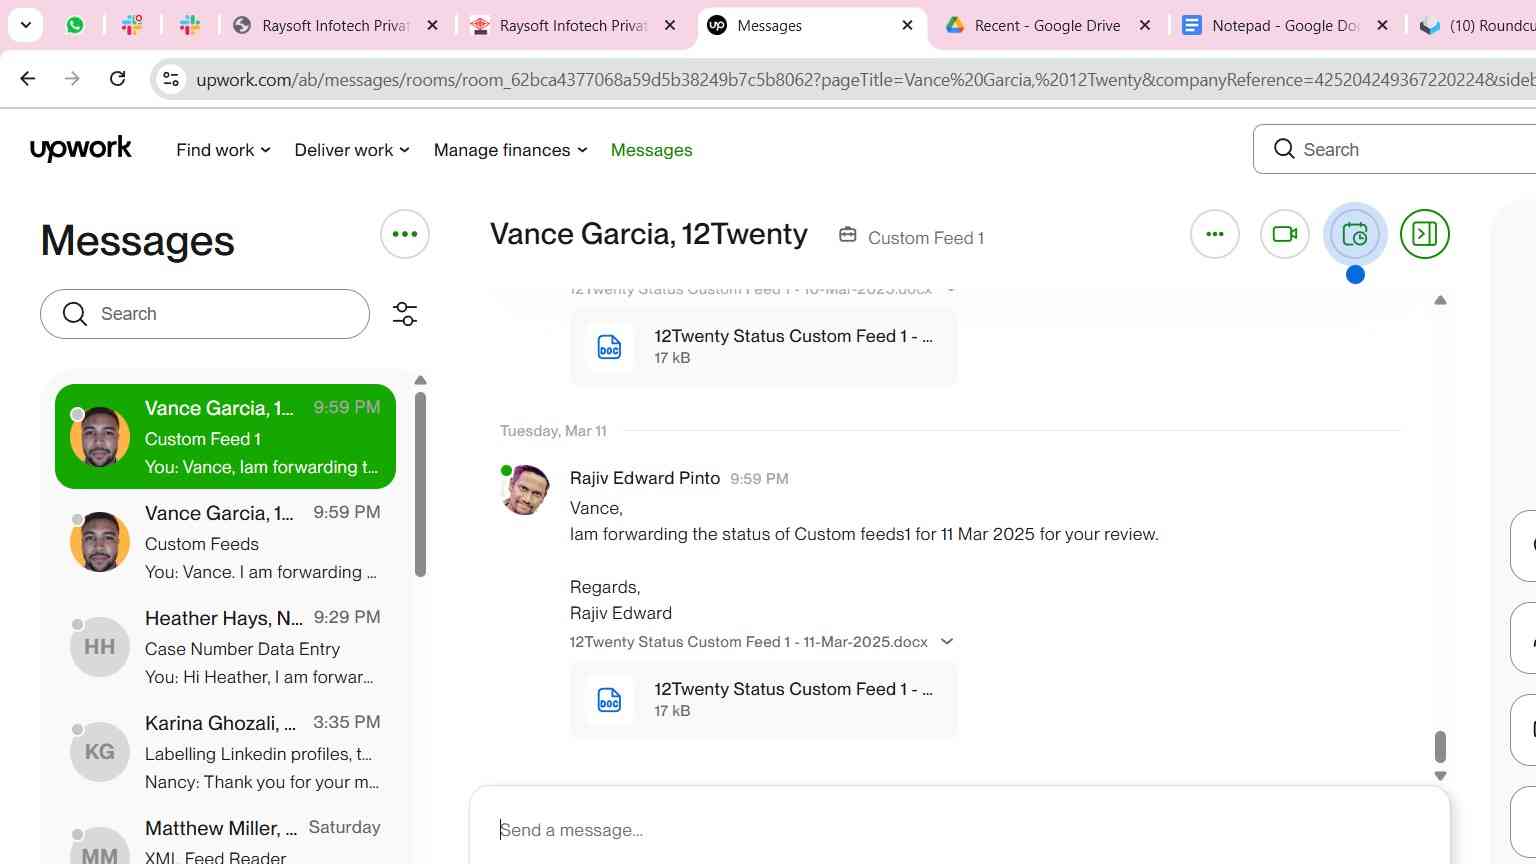Click the Vance Garcia, 12Twenty chat title
Screen dimensions: 1536x864
649,234
